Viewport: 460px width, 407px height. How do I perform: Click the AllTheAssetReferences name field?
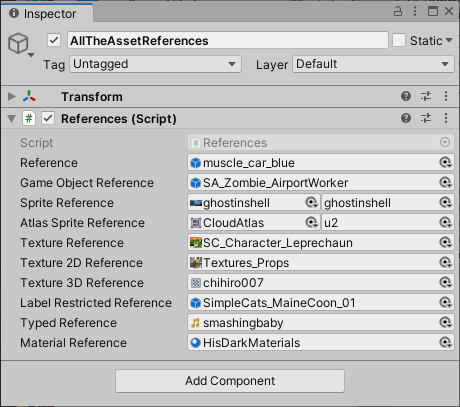click(x=228, y=40)
